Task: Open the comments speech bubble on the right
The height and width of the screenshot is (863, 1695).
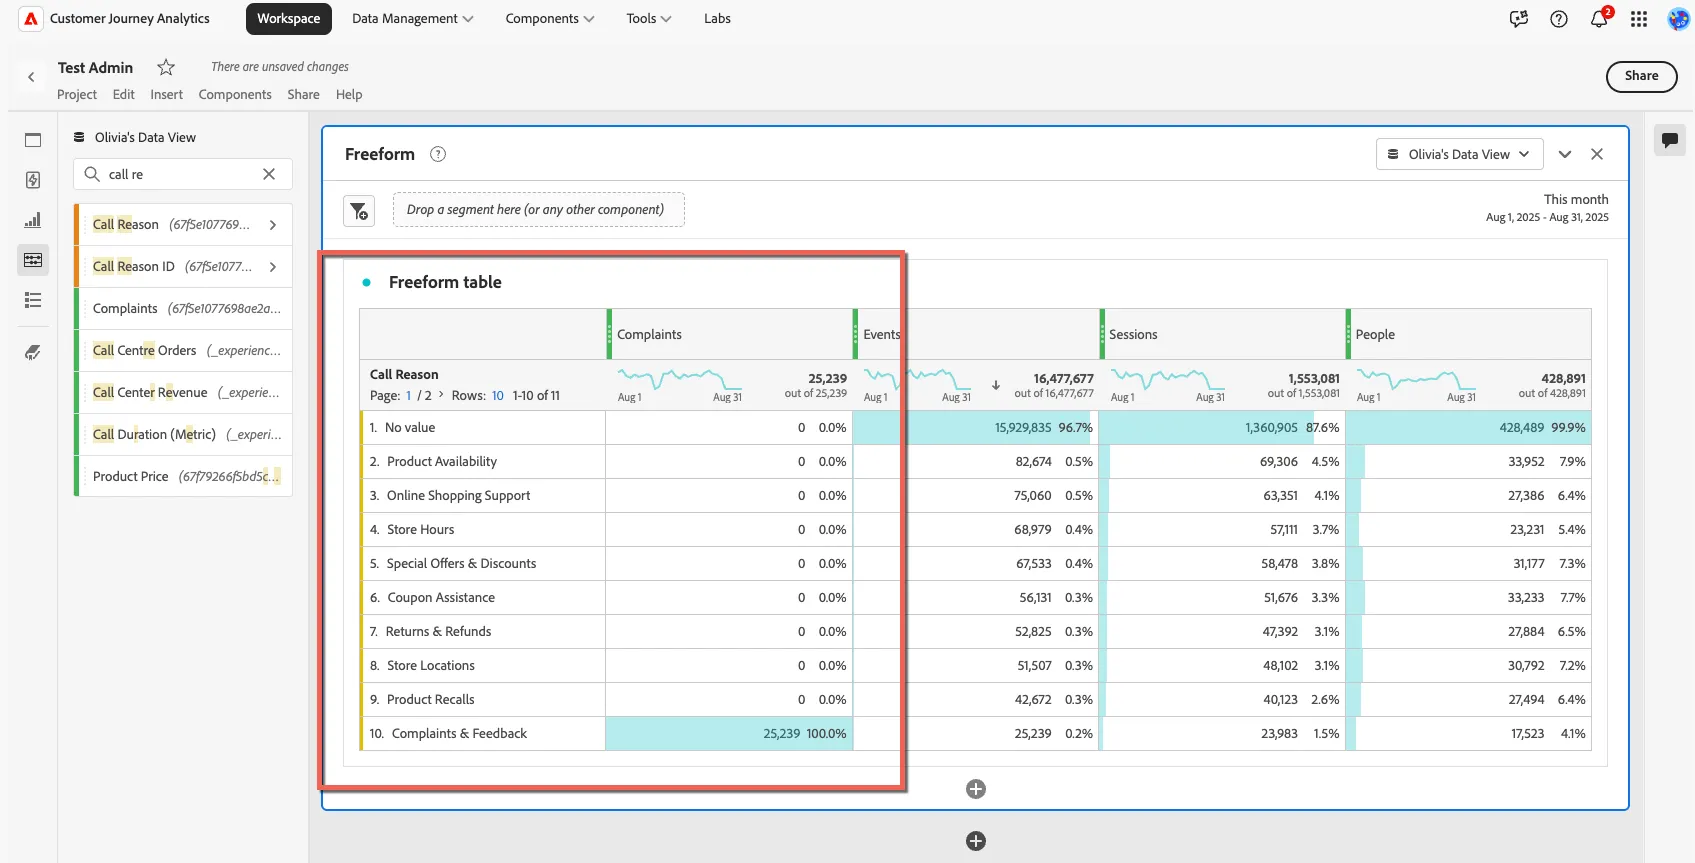Action: (x=1670, y=141)
